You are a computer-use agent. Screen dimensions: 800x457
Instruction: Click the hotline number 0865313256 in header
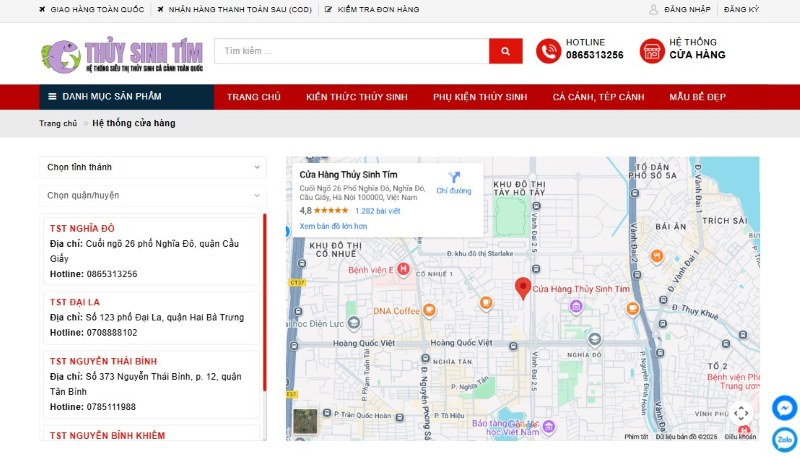[594, 55]
